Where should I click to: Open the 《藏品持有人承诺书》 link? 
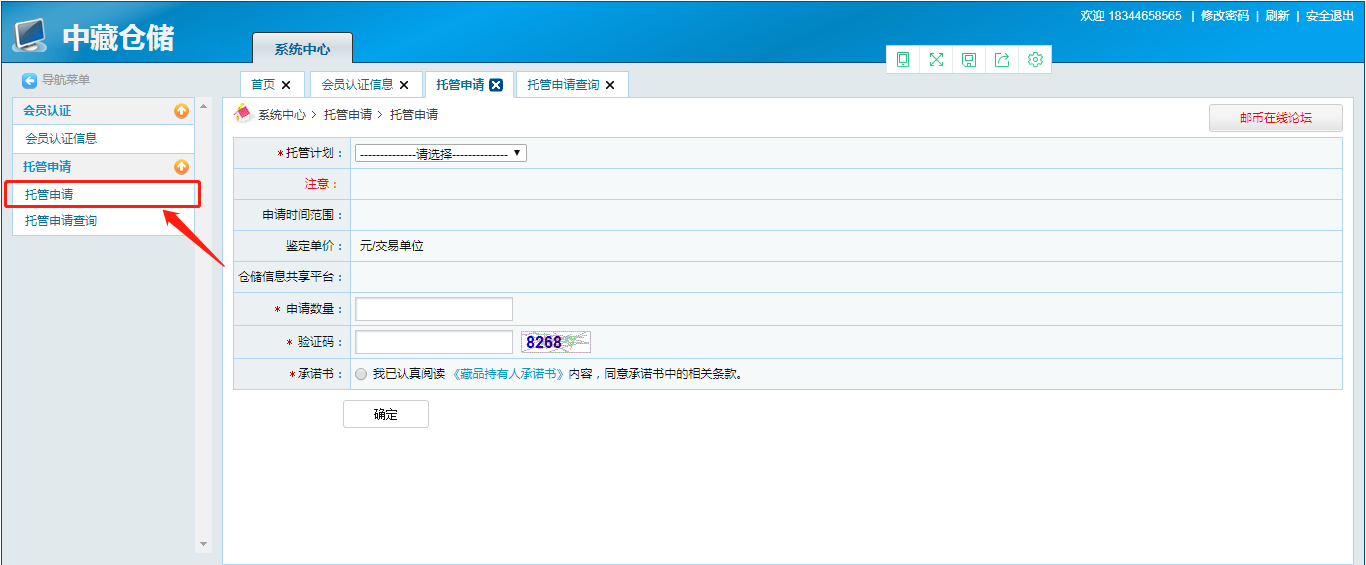pyautogui.click(x=508, y=374)
